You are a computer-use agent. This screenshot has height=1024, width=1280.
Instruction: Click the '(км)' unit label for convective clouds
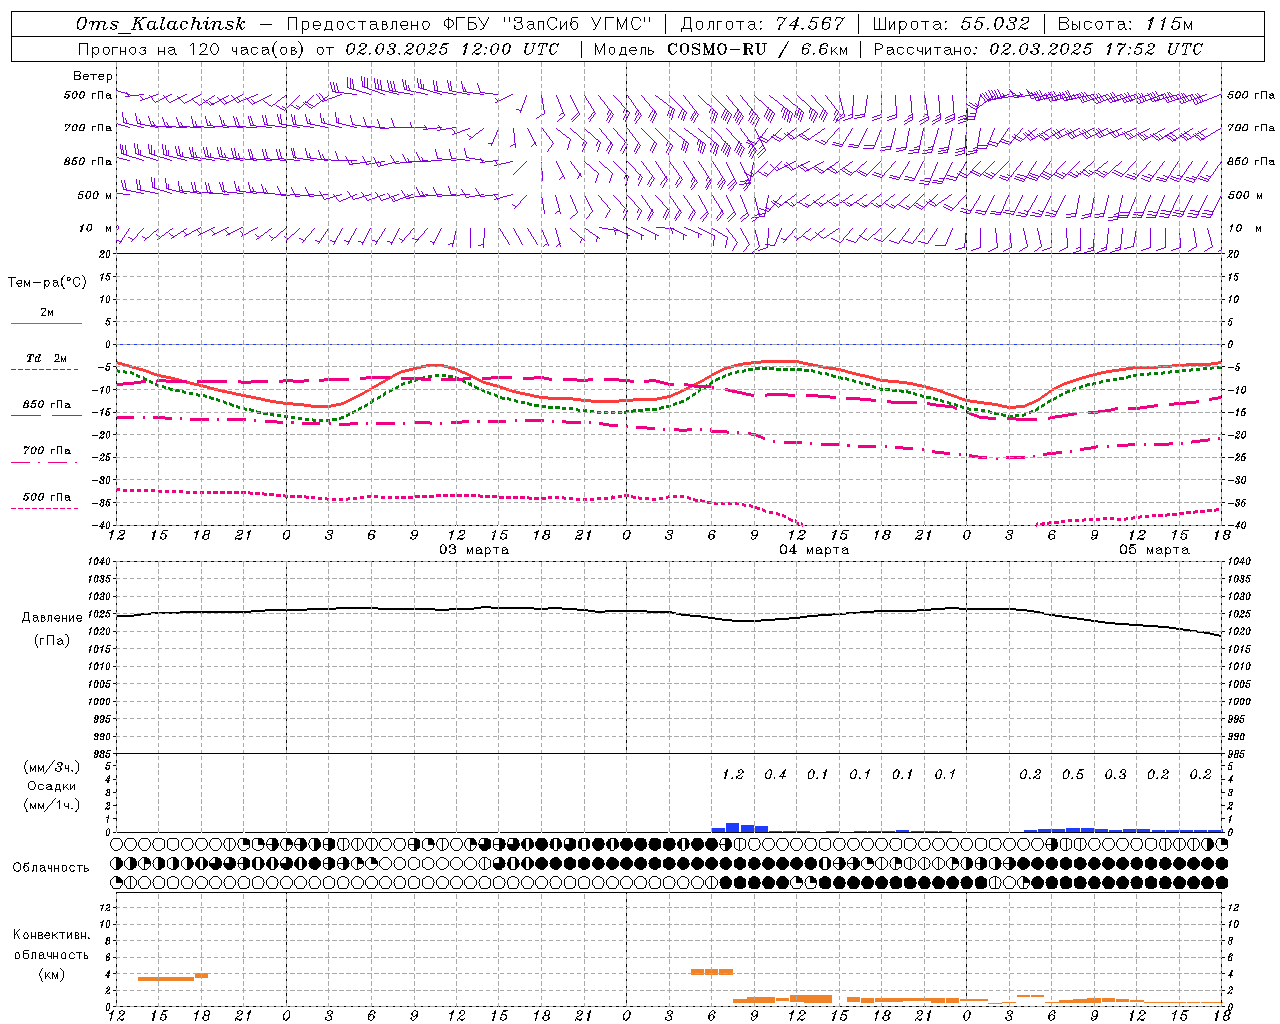pos(52,974)
